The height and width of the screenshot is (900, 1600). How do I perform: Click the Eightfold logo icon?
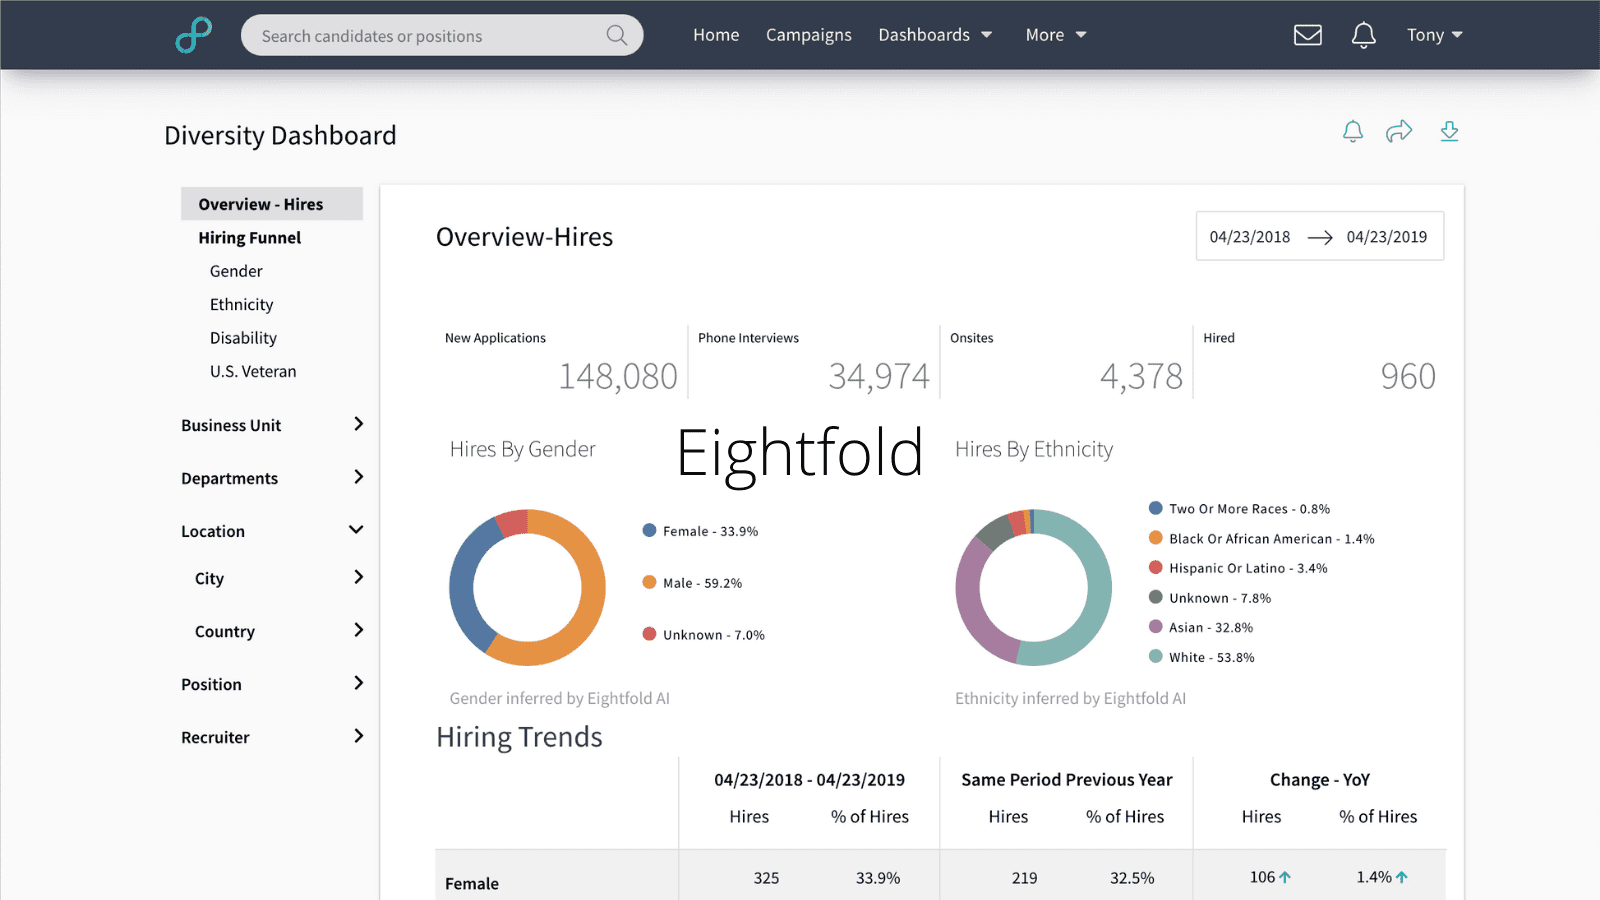[193, 35]
